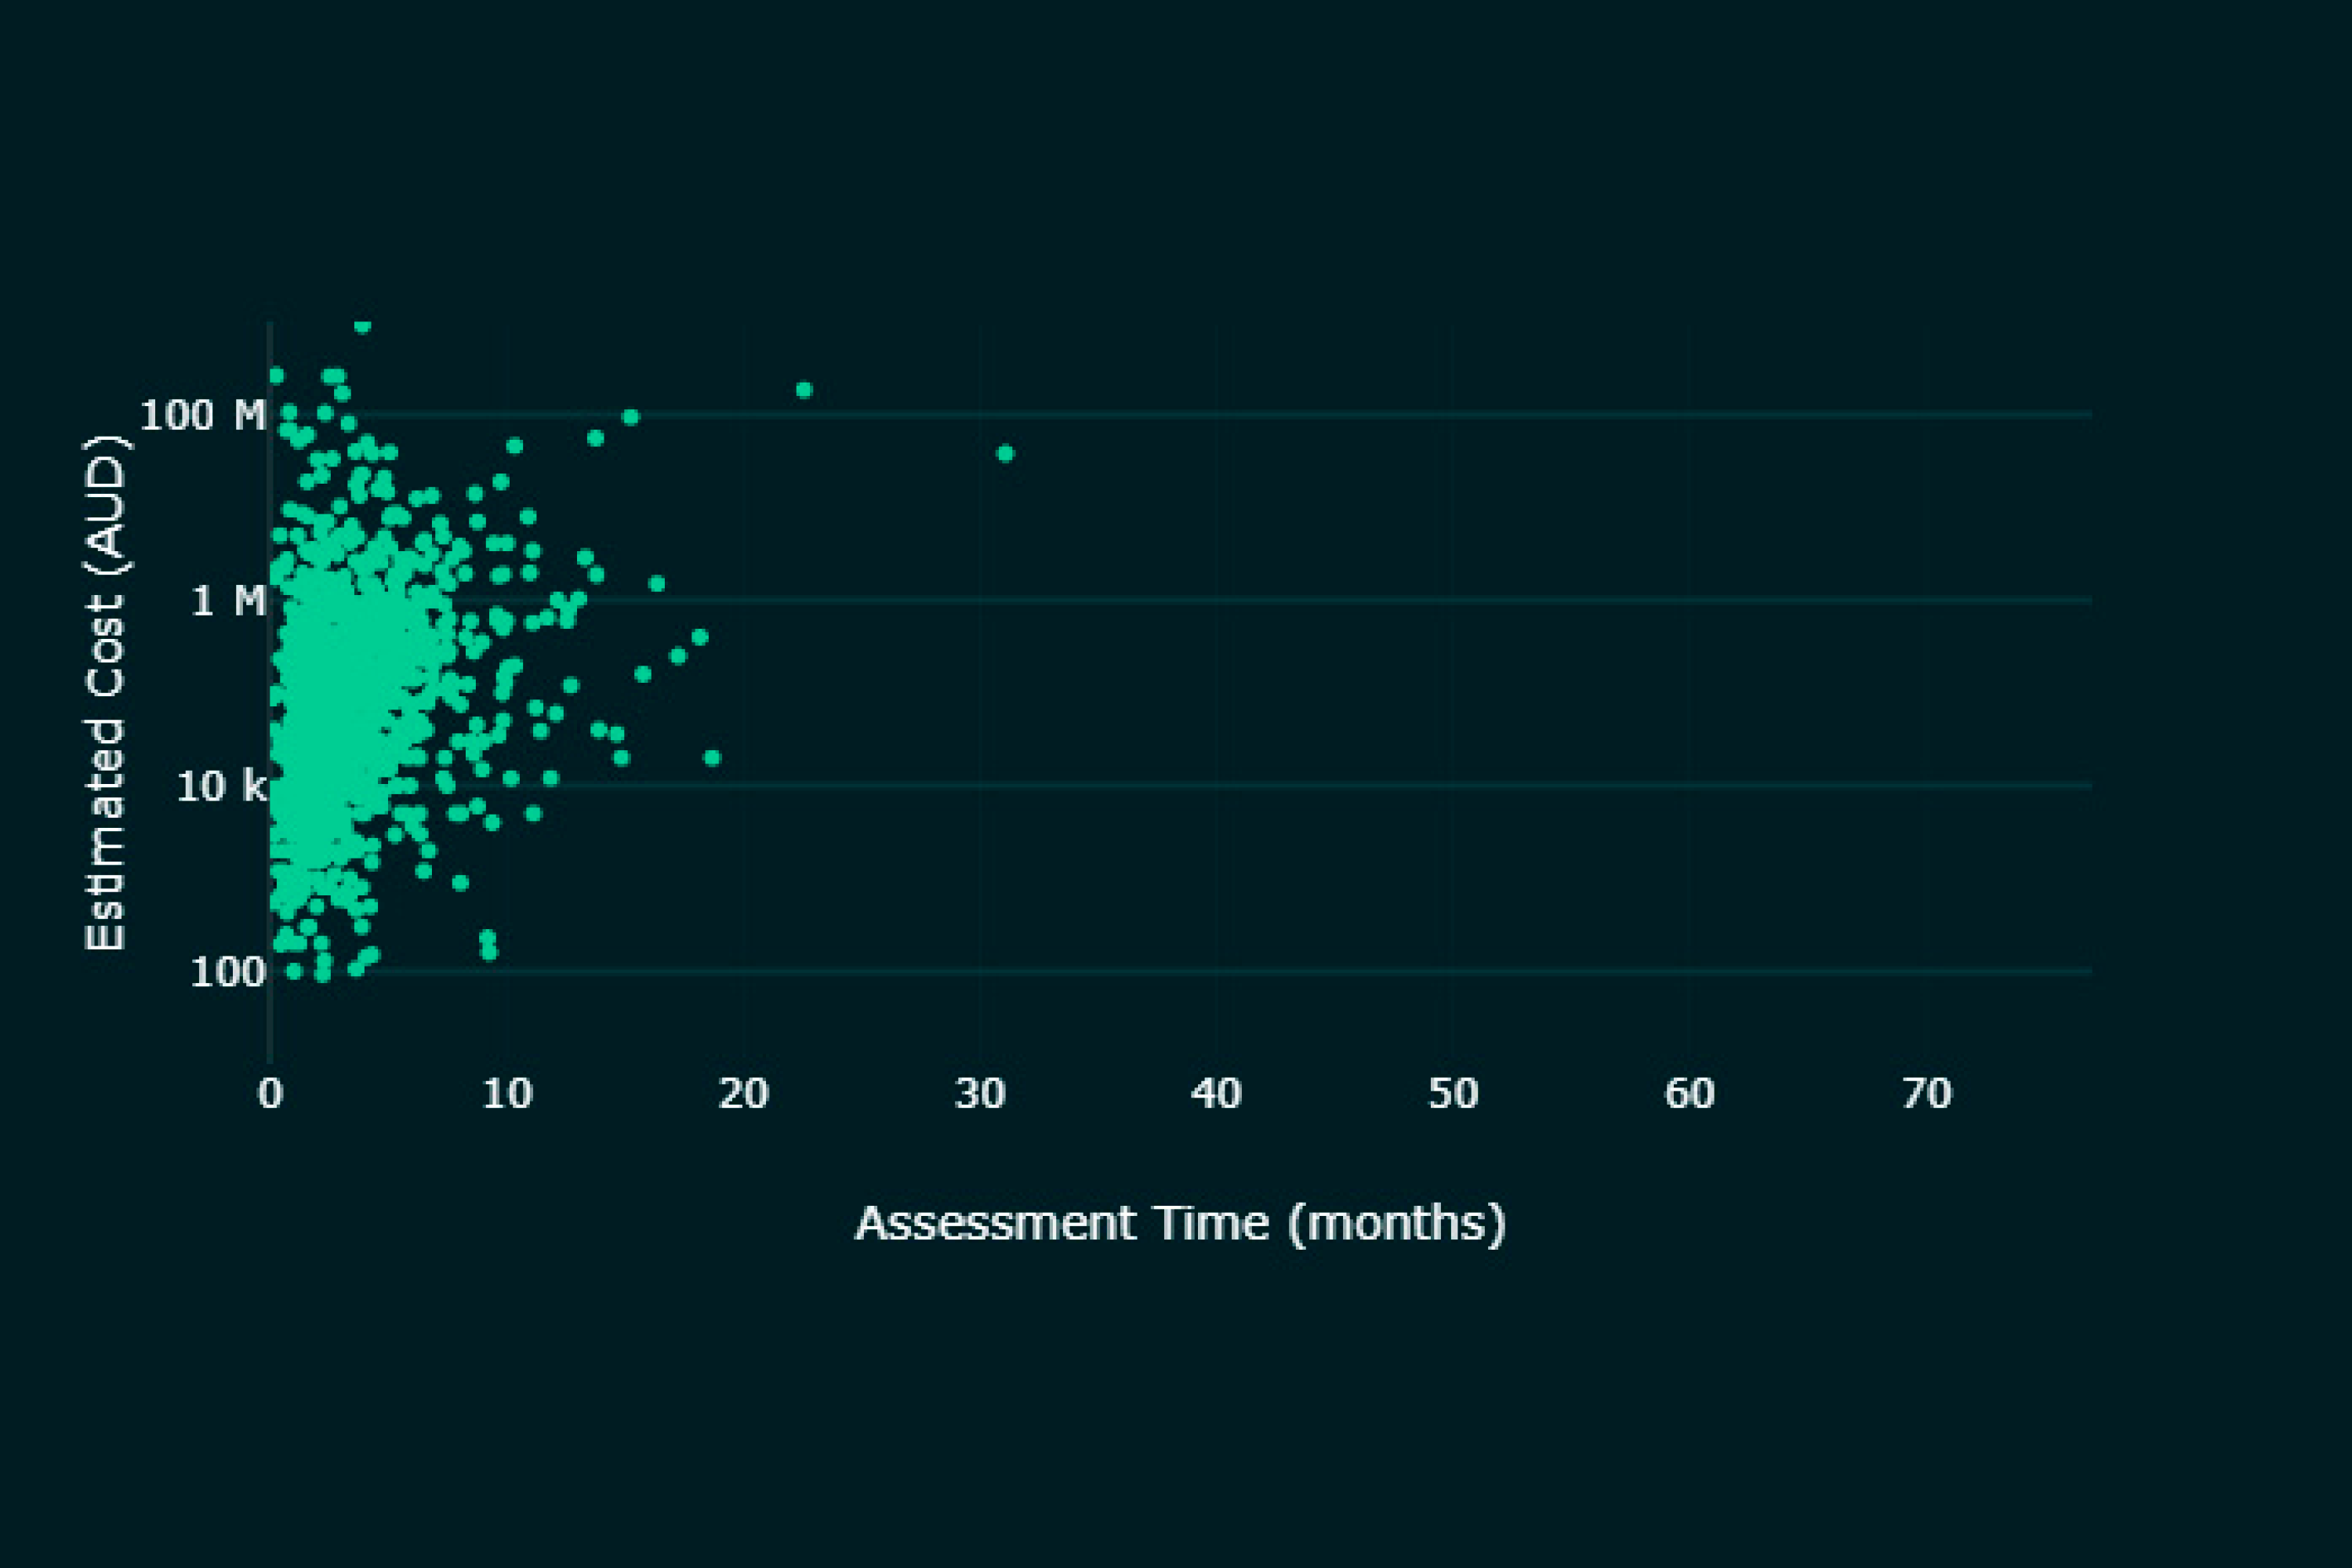The image size is (2352, 1568).
Task: Click the data point near 22 months above 100 M
Action: coord(804,390)
